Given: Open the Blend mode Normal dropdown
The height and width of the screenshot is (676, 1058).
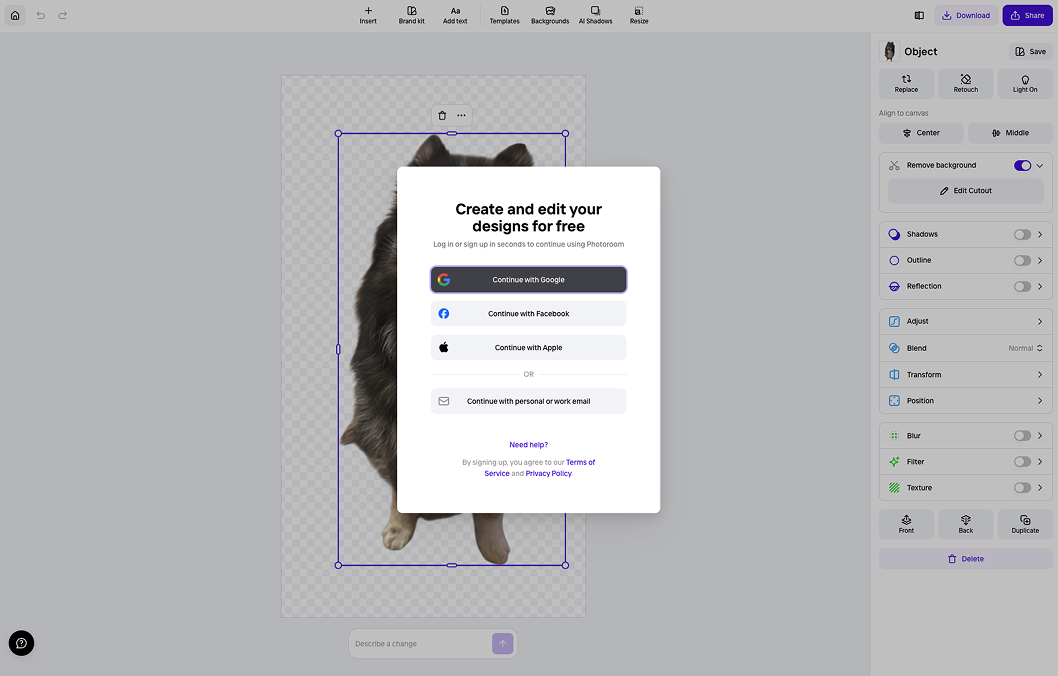Looking at the screenshot, I should point(1026,348).
